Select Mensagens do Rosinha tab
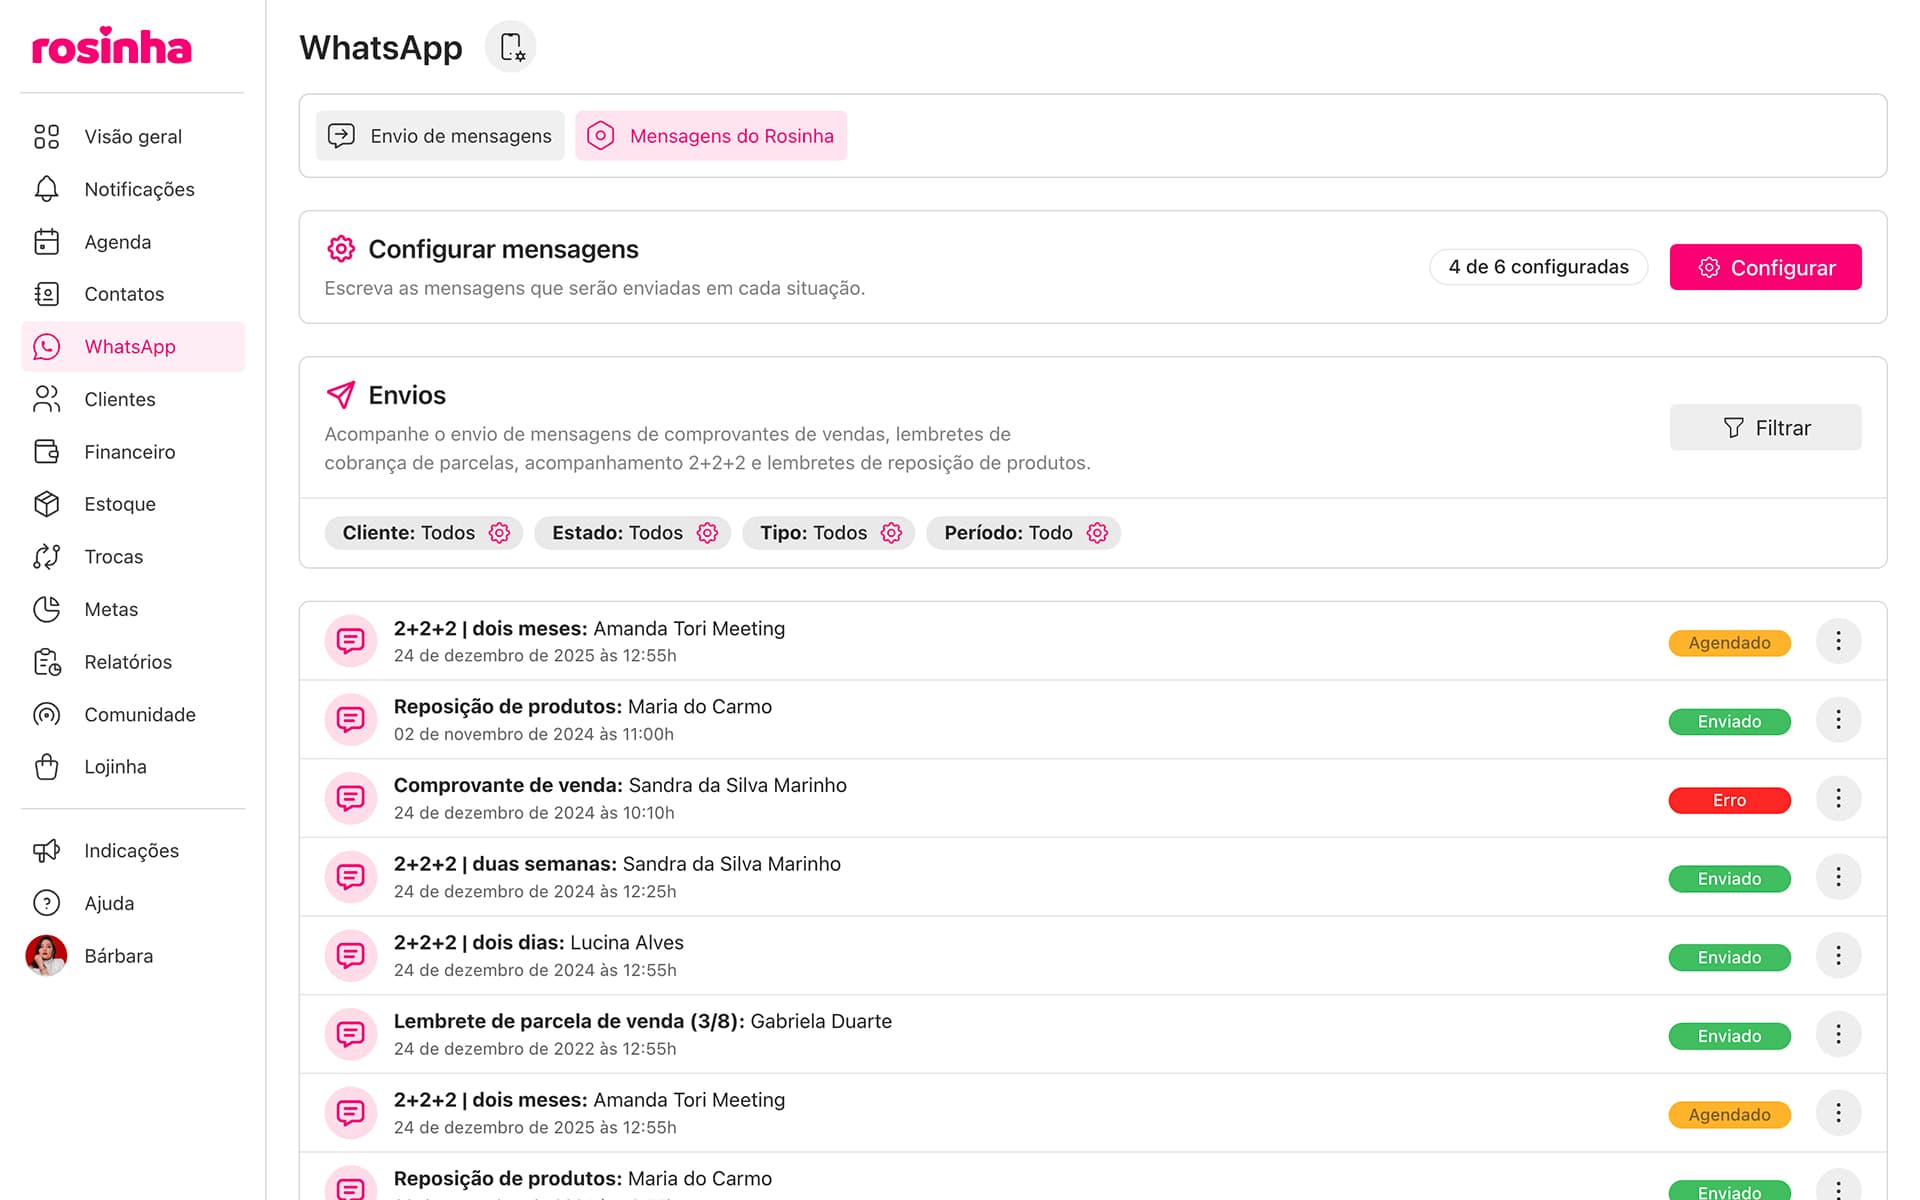1920x1200 pixels. click(x=711, y=136)
